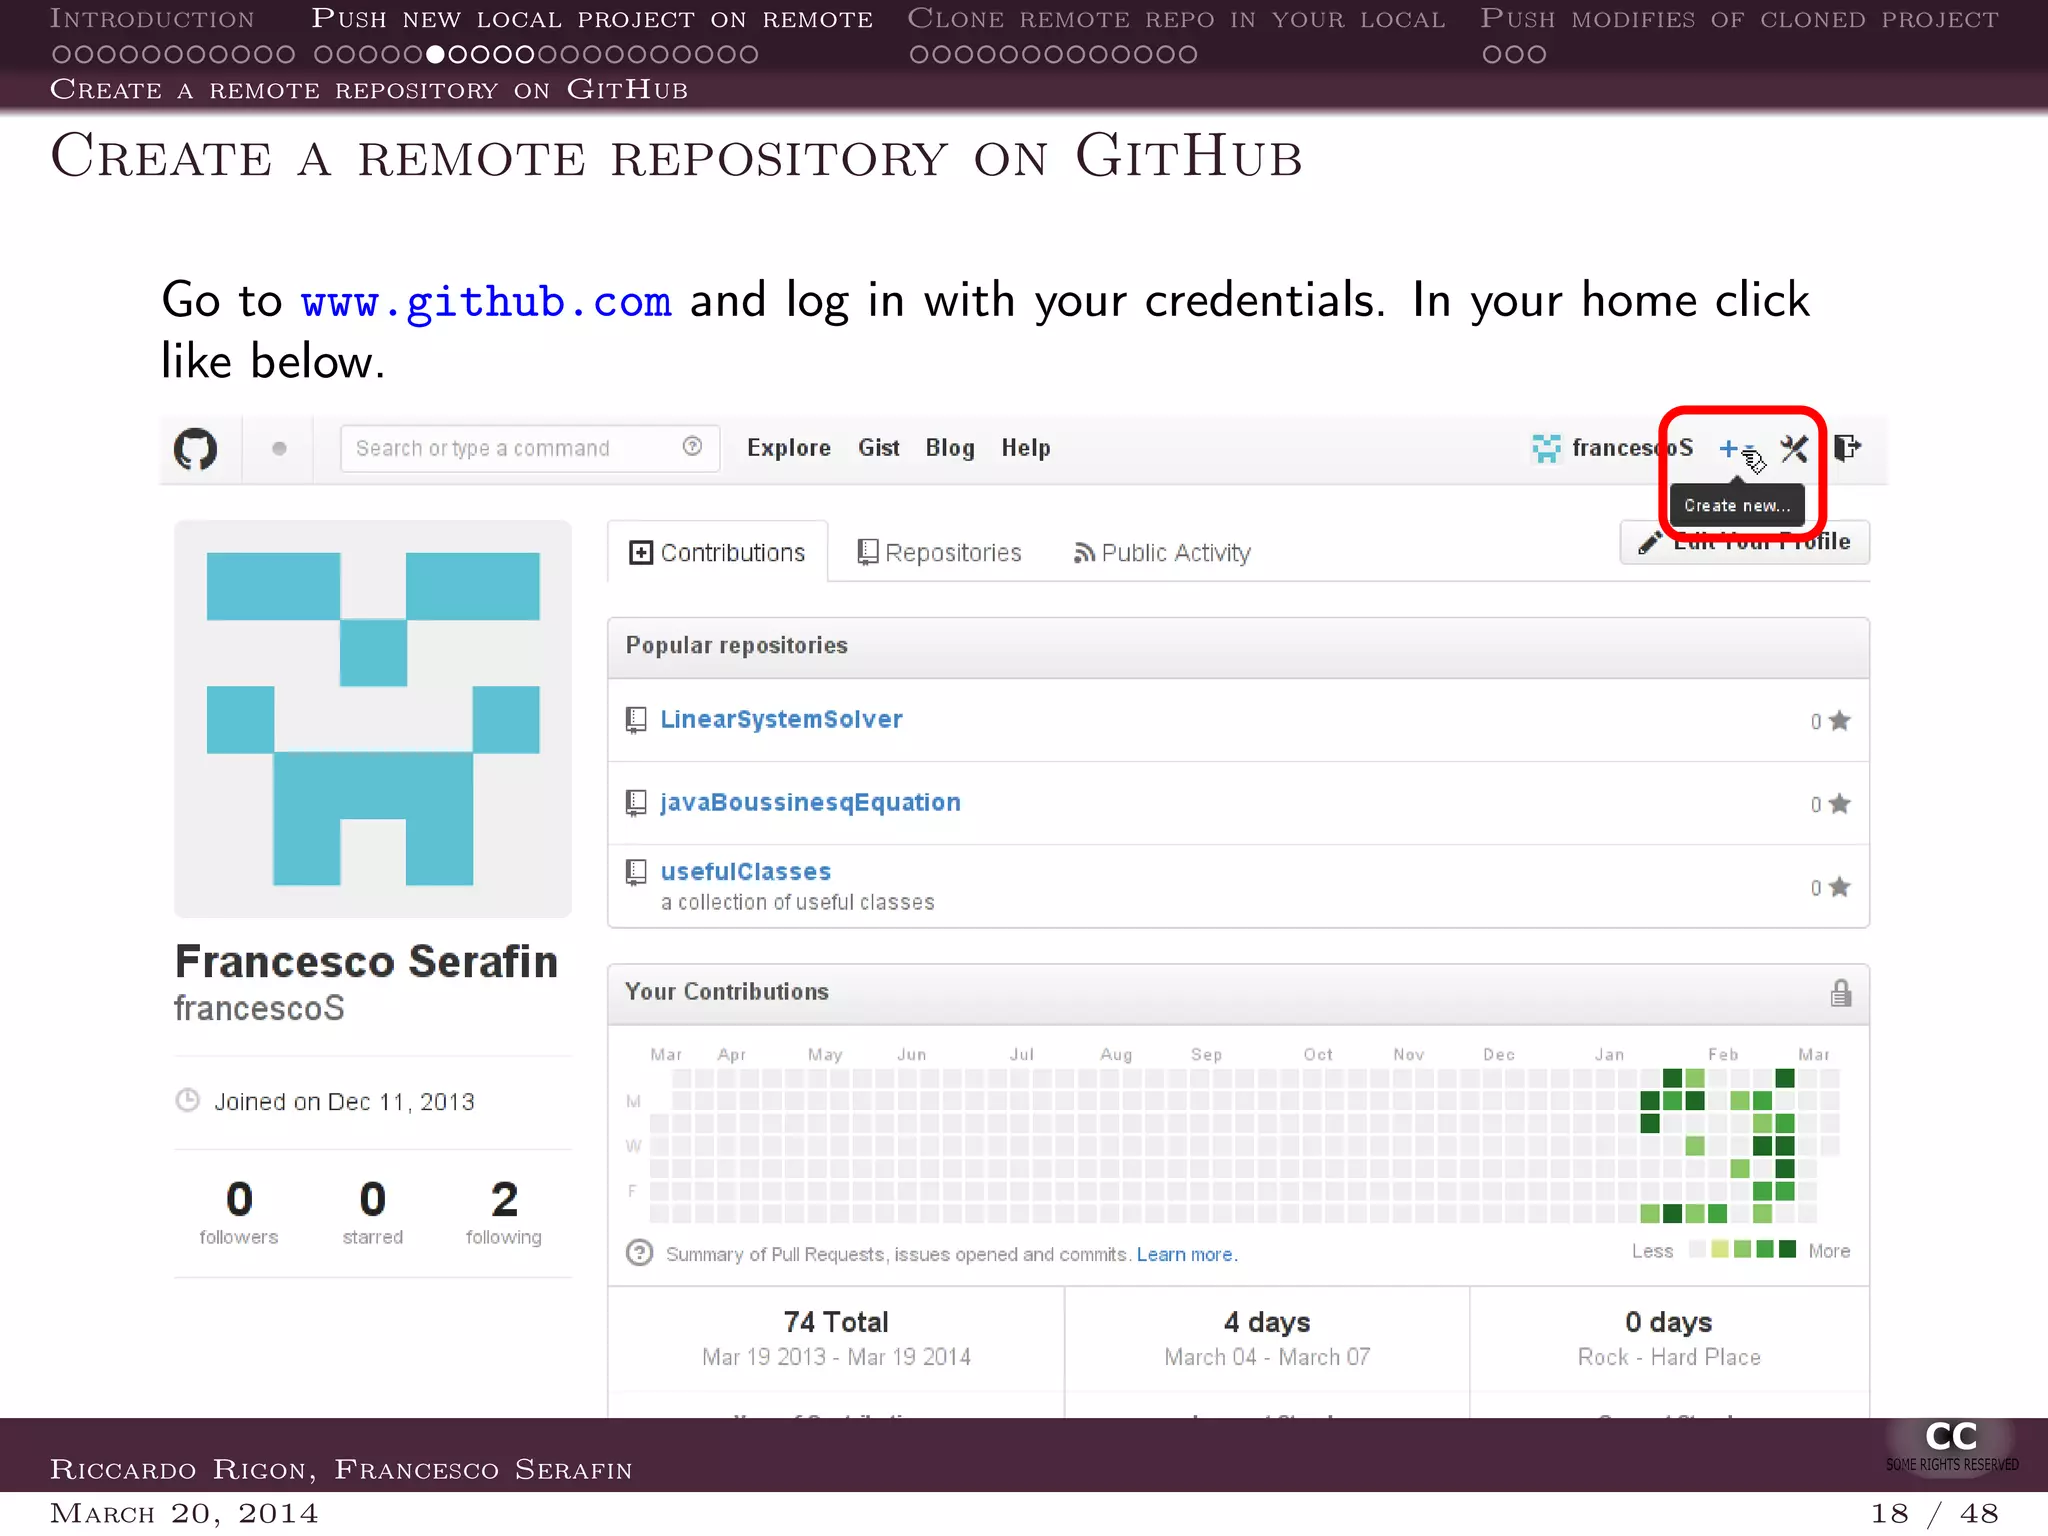Viewport: 2048px width, 1536px height.
Task: Click the 0 days current streak stat
Action: tap(1669, 1338)
